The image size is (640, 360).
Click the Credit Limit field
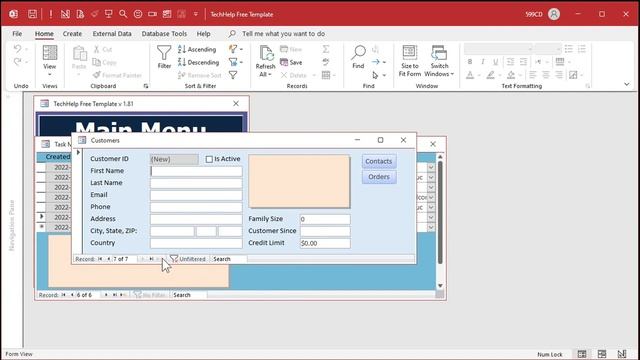point(325,243)
